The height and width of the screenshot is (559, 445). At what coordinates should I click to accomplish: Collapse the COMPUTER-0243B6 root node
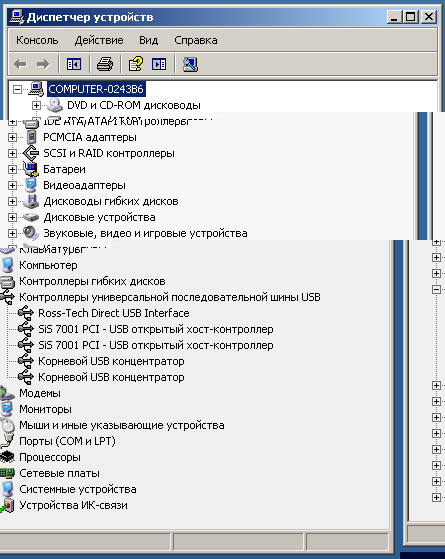coord(17,89)
